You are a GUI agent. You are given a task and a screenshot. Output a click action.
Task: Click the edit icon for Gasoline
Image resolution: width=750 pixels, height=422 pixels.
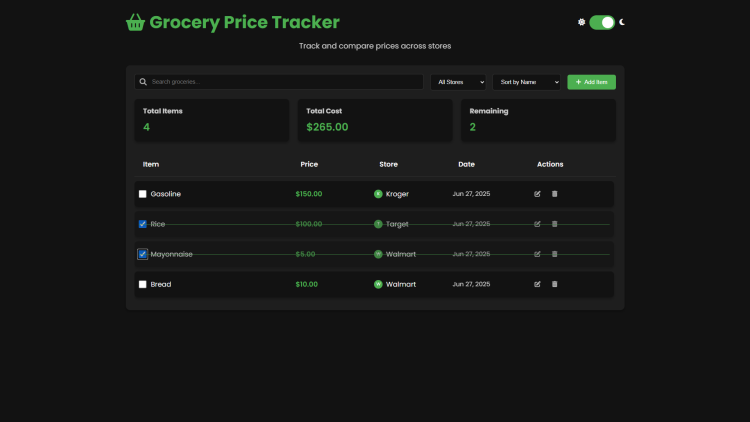[x=537, y=194]
